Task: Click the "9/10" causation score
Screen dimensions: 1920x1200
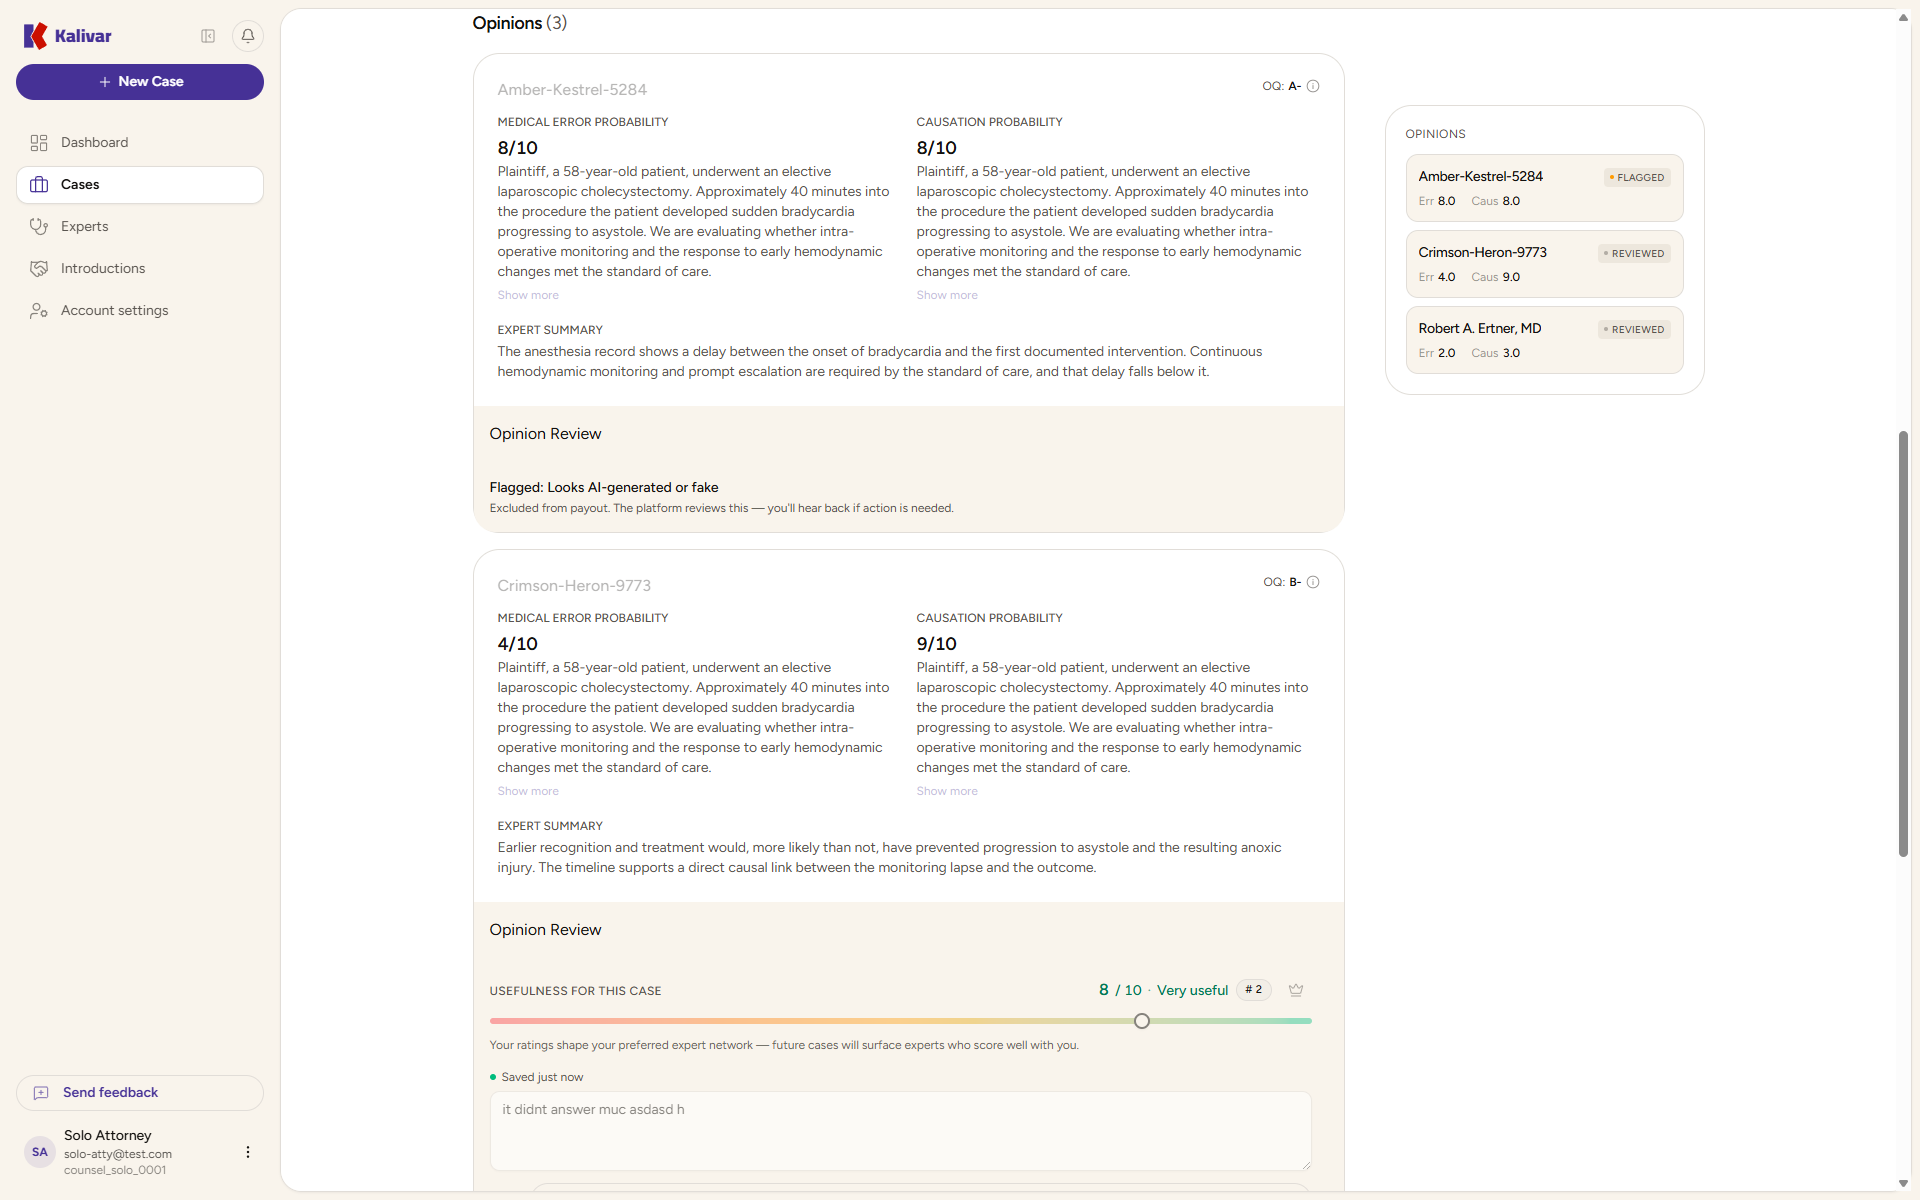Action: point(937,644)
